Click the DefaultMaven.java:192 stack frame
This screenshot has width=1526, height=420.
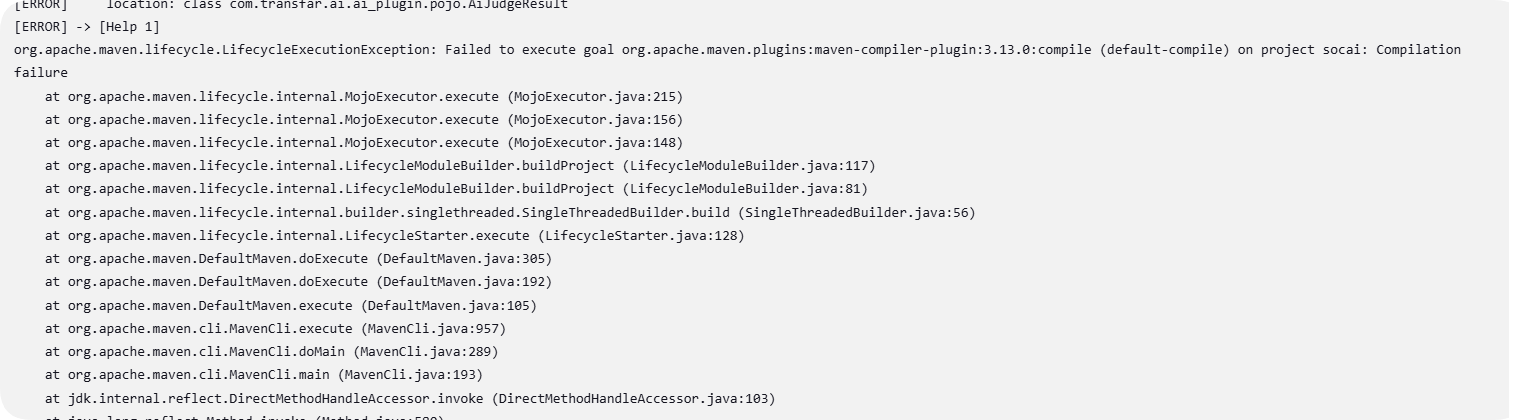(463, 282)
